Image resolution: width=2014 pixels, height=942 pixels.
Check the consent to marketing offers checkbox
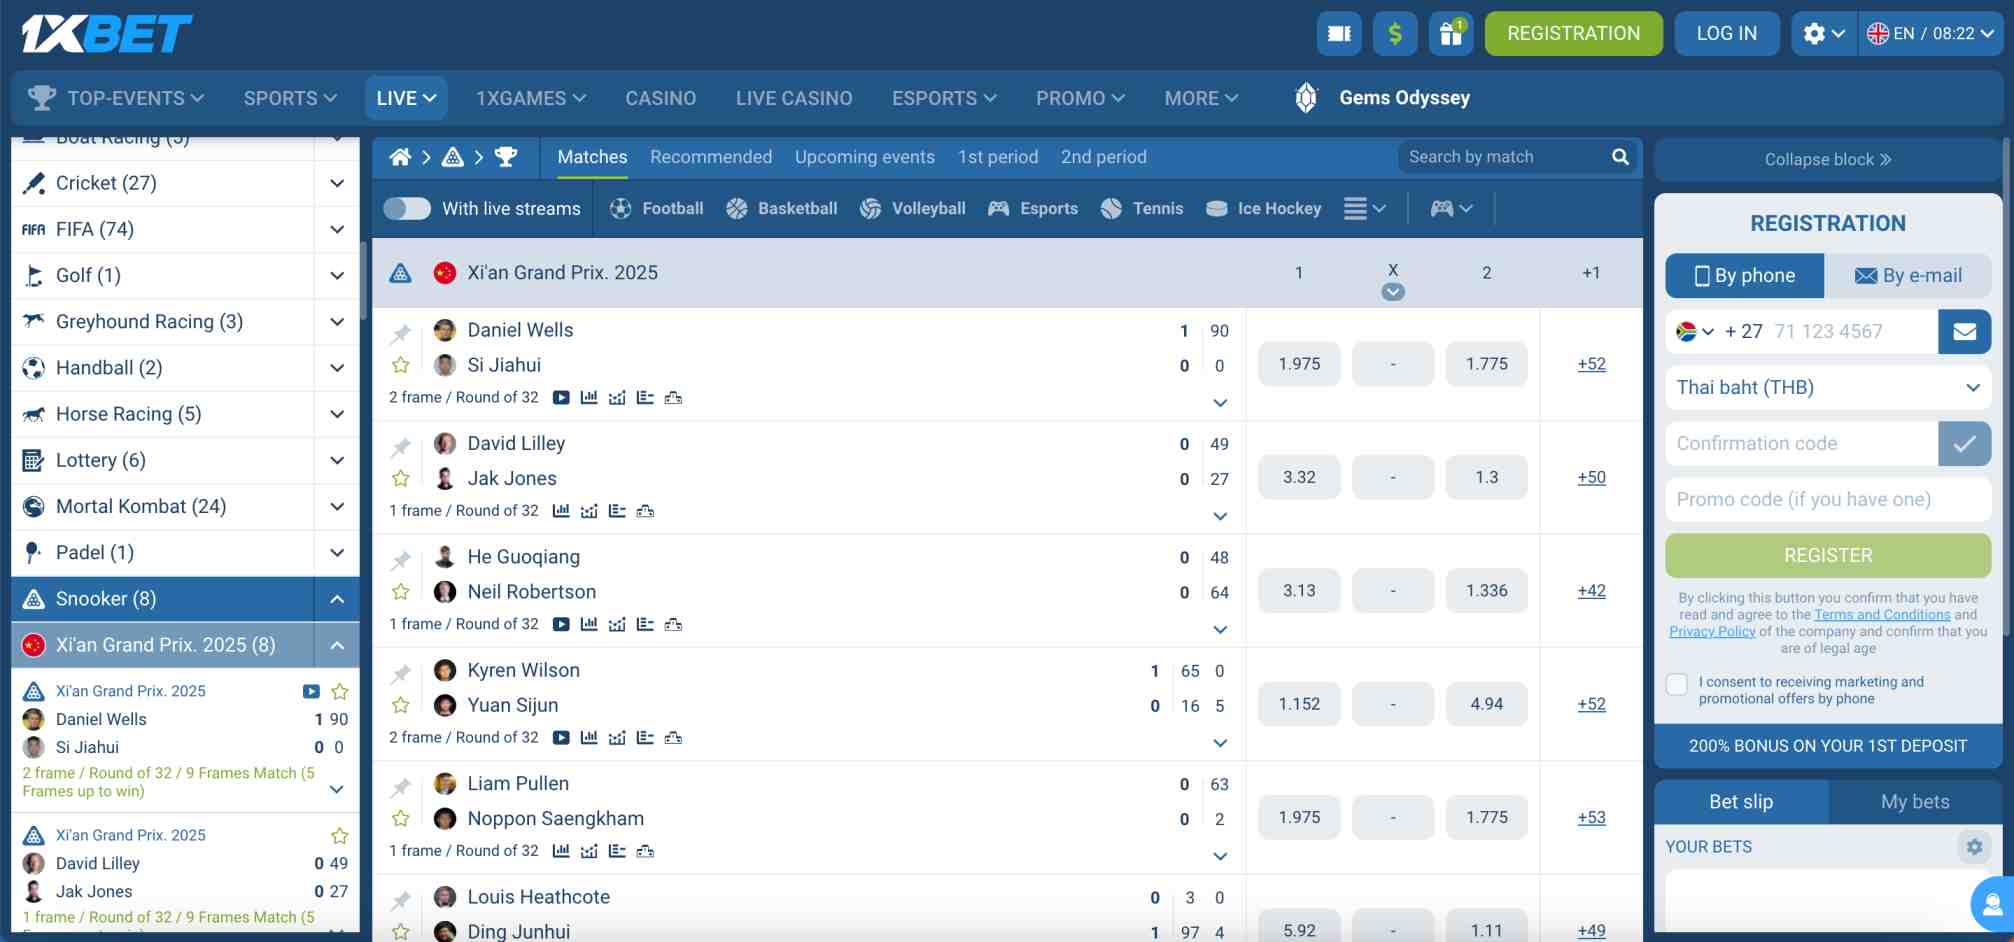[1677, 684]
